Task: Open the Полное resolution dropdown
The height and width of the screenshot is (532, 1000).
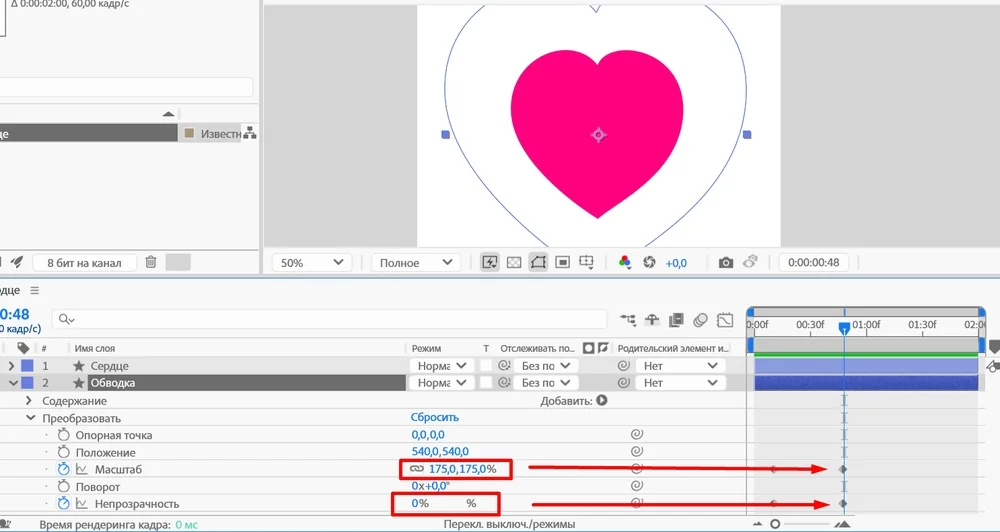Action: pos(415,263)
